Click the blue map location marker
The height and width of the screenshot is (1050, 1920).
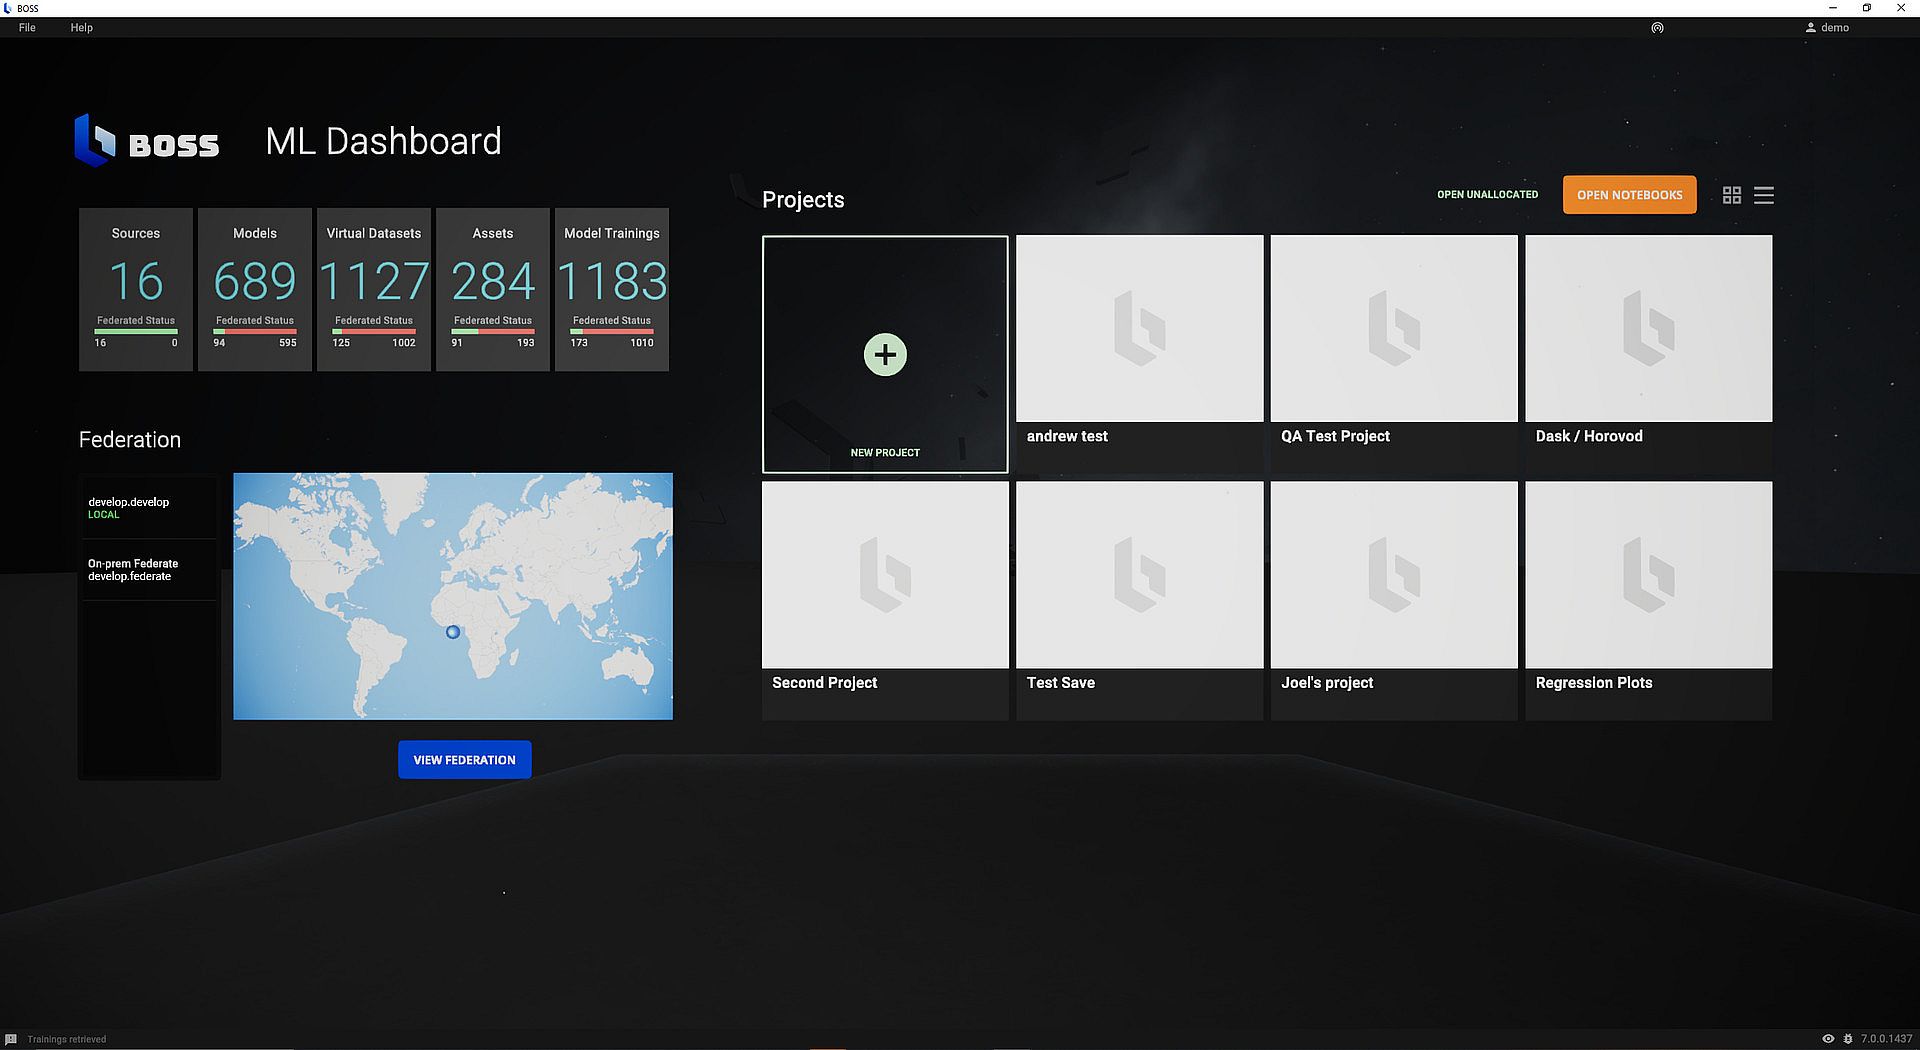point(453,632)
